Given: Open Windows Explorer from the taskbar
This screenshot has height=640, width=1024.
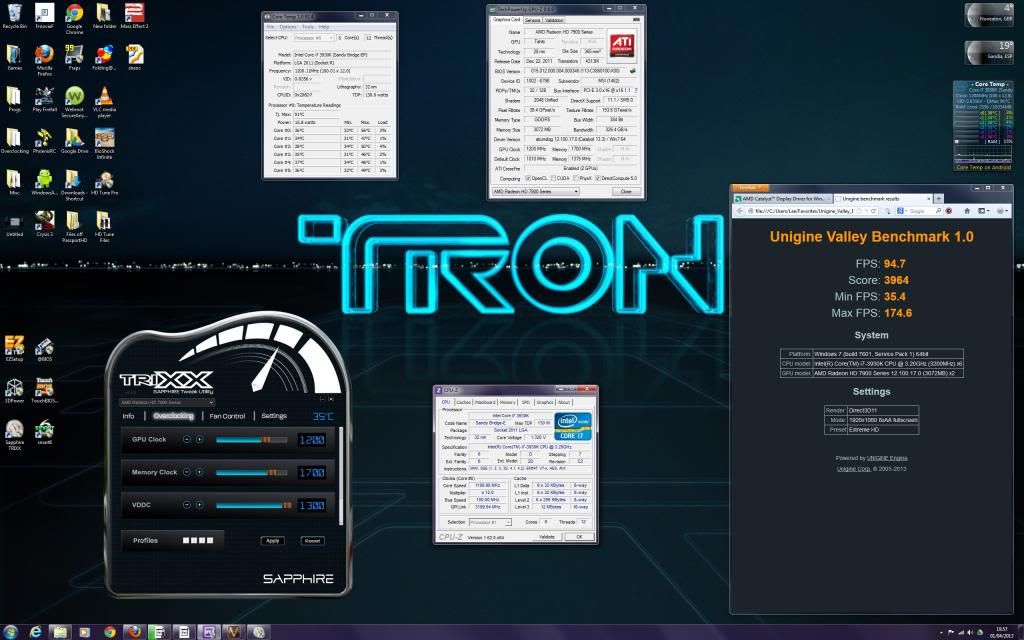Looking at the screenshot, I should pyautogui.click(x=60, y=632).
